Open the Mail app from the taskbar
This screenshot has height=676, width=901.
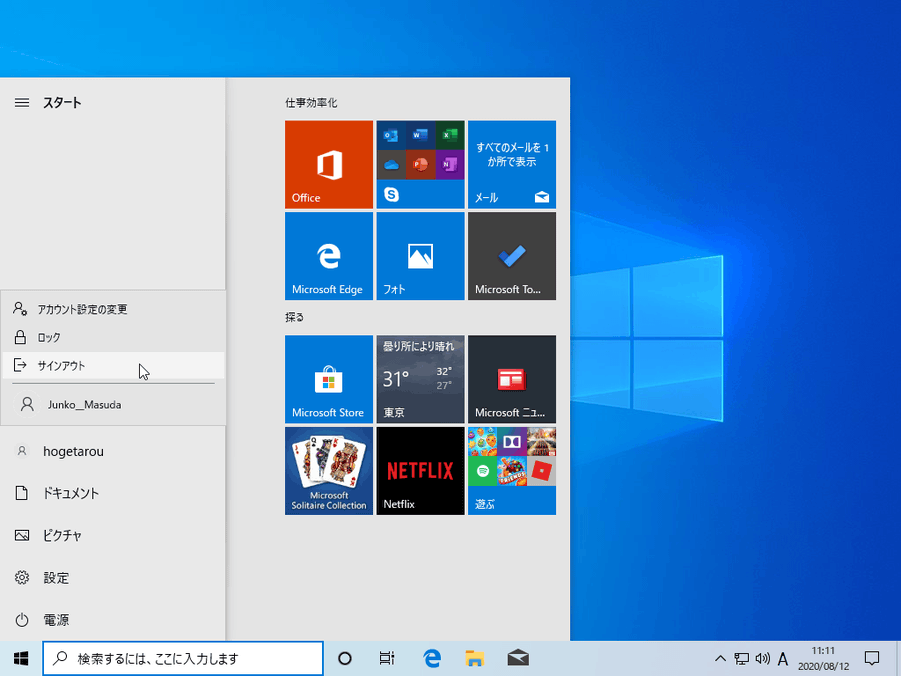[518, 659]
